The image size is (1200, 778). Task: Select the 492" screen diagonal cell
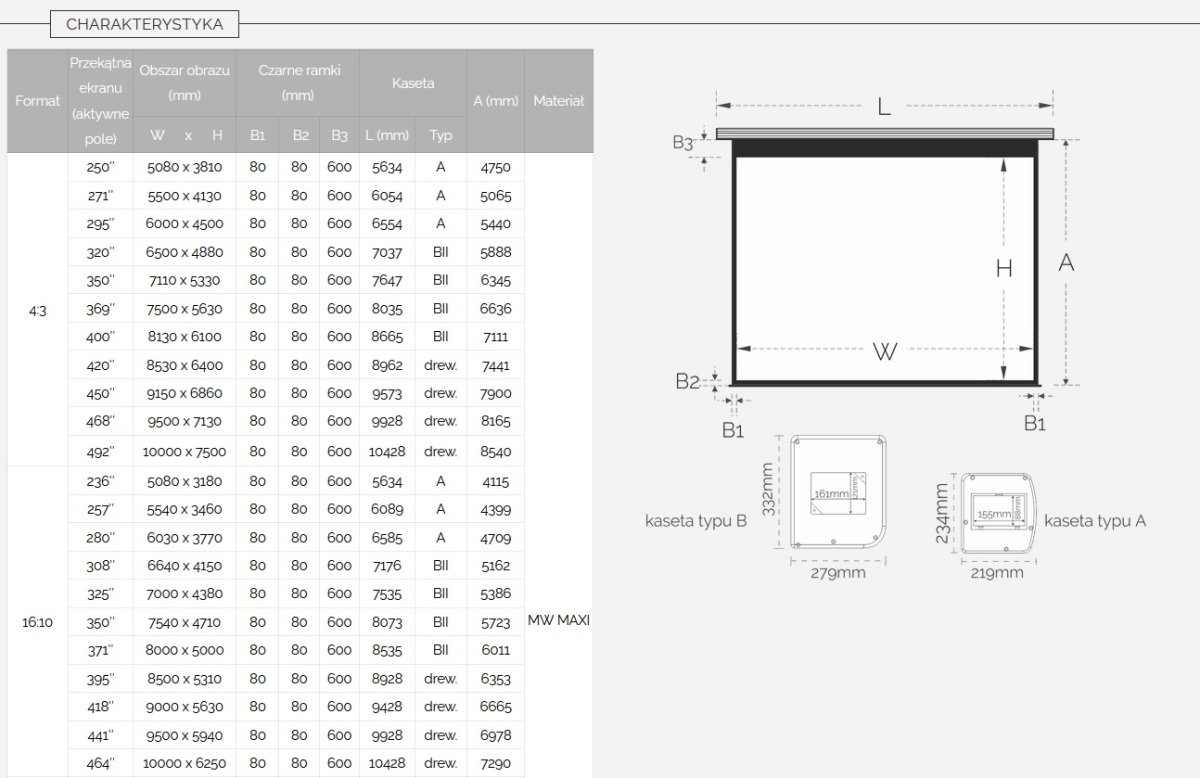pyautogui.click(x=101, y=452)
